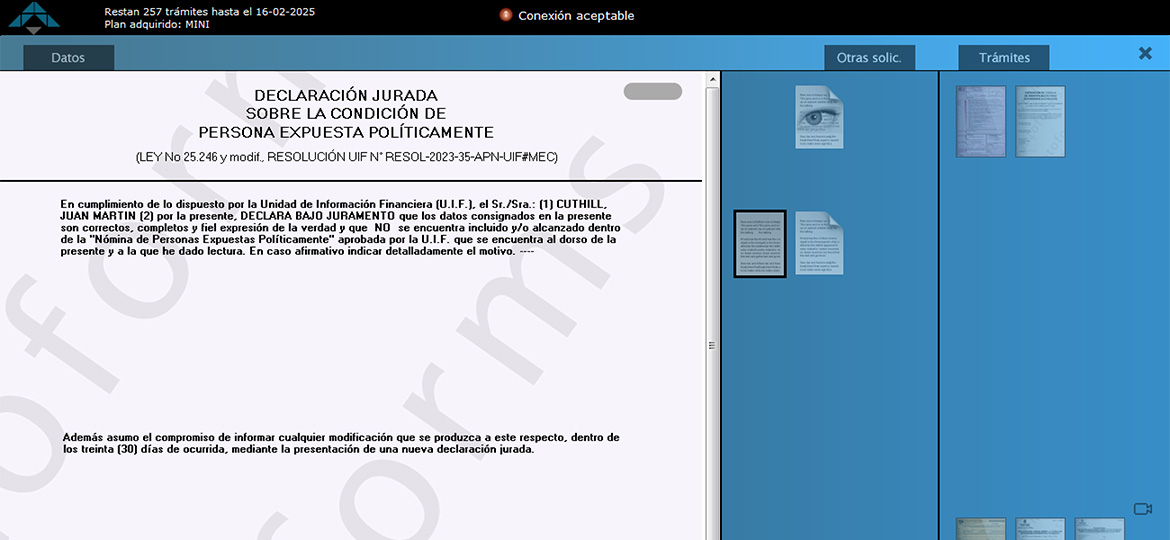The height and width of the screenshot is (540, 1170).
Task: Click the document's vertical scrollbar
Action: [x=712, y=200]
